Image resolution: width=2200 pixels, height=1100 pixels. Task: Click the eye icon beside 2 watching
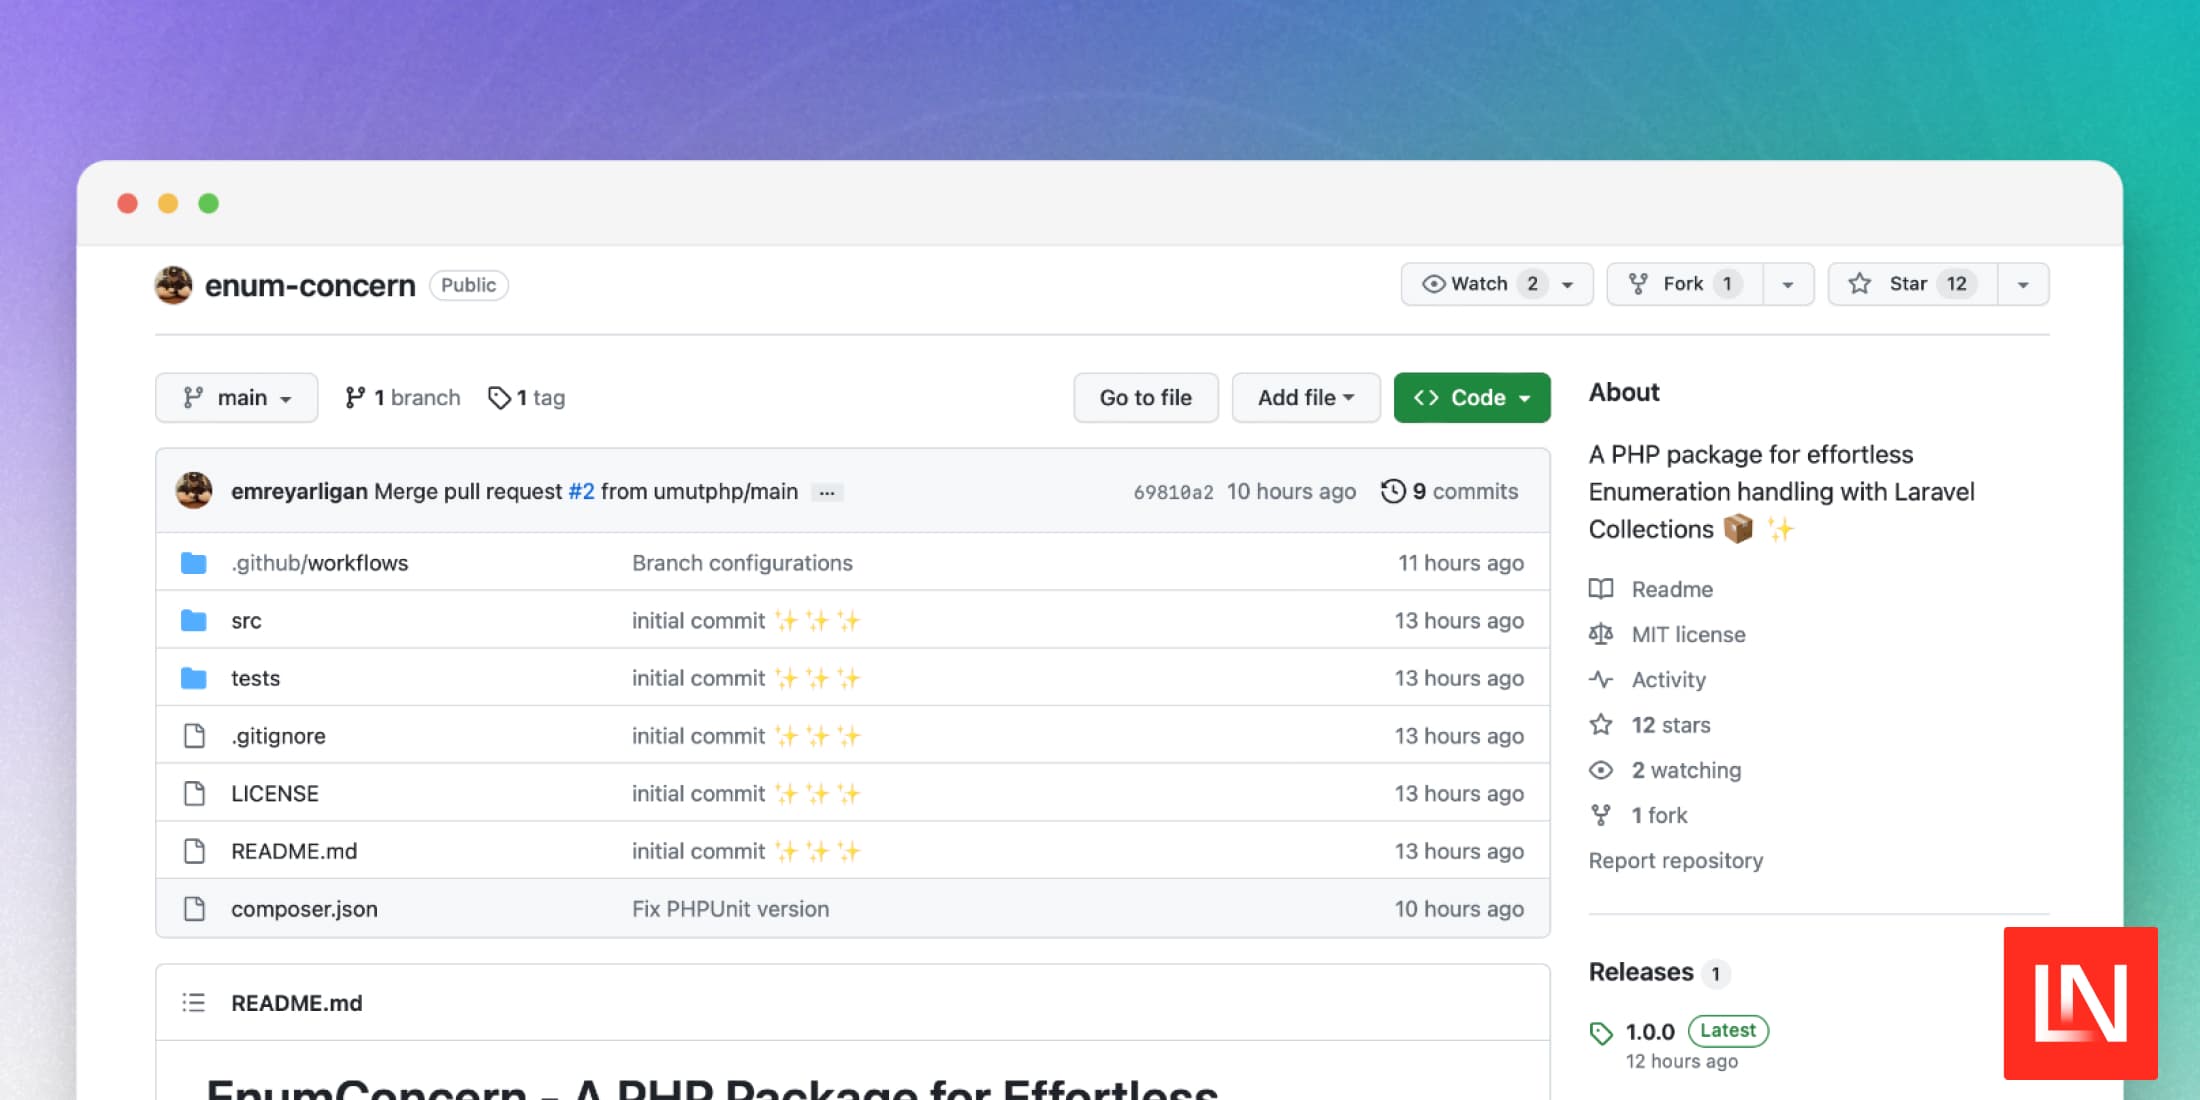tap(1601, 770)
